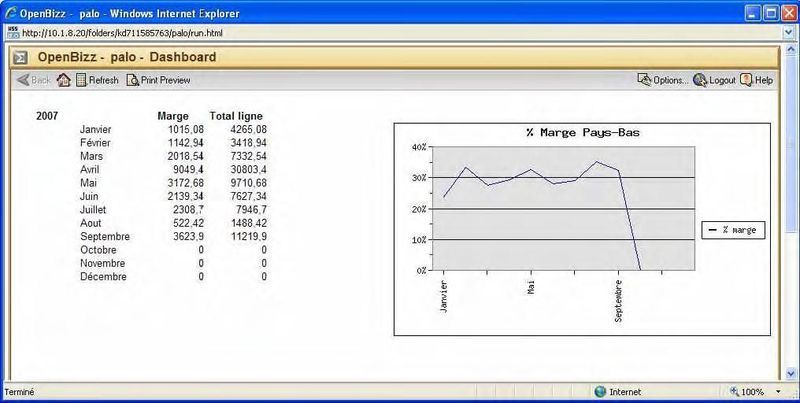Click the address bar URL
This screenshot has height=403, width=800.
[x=120, y=33]
